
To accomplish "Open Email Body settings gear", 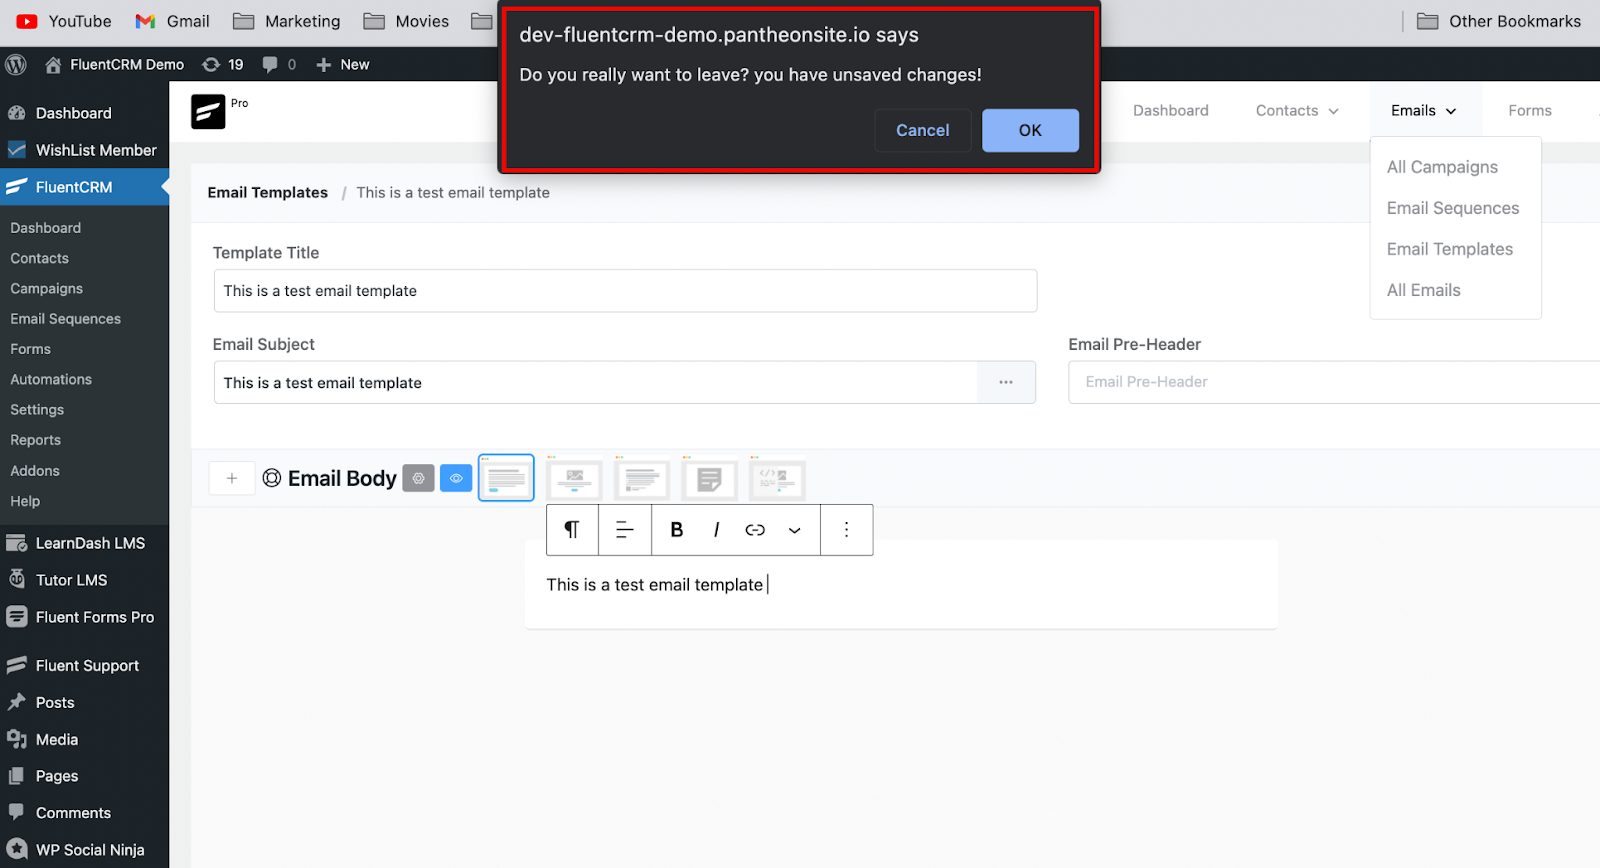I will [x=419, y=478].
